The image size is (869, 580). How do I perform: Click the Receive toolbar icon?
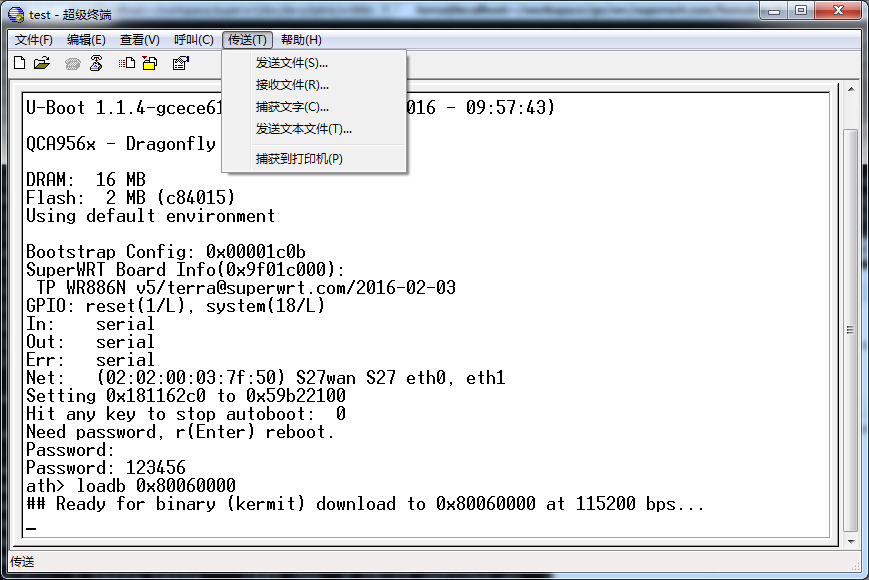point(150,63)
